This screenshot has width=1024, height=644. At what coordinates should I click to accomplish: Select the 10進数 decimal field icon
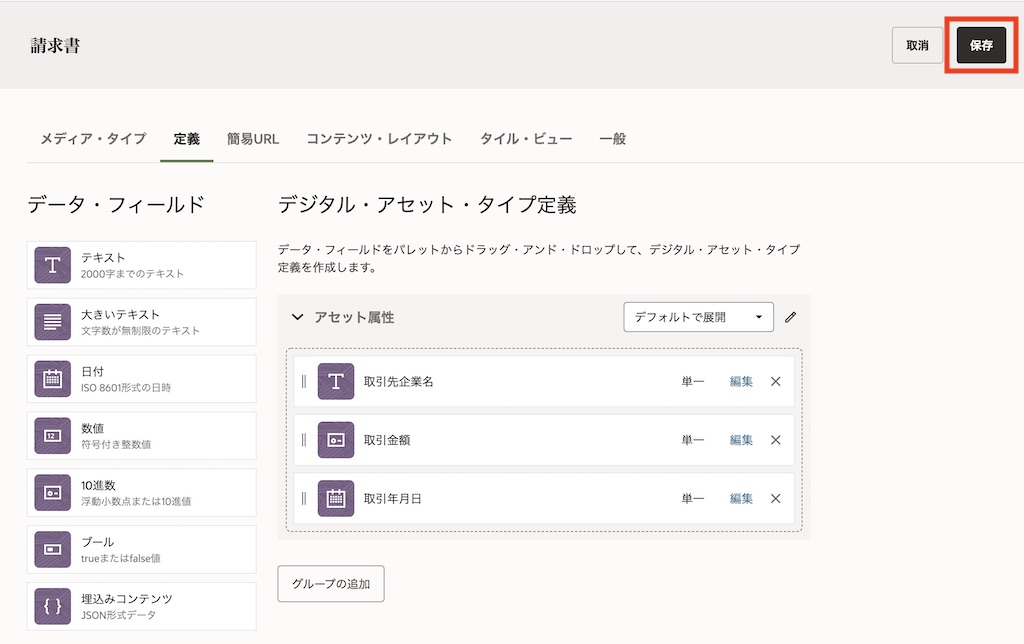[x=52, y=492]
